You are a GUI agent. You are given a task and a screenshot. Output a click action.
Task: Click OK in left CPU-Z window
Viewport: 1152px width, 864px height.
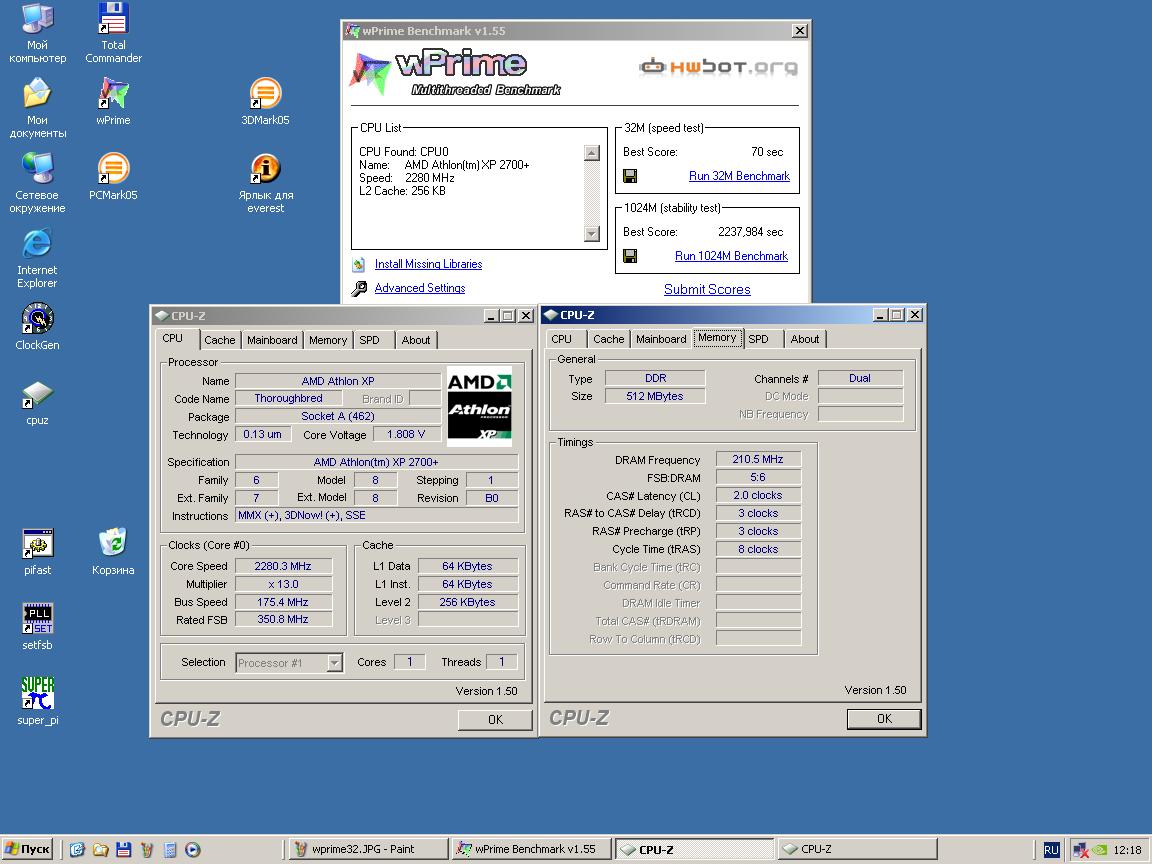495,720
